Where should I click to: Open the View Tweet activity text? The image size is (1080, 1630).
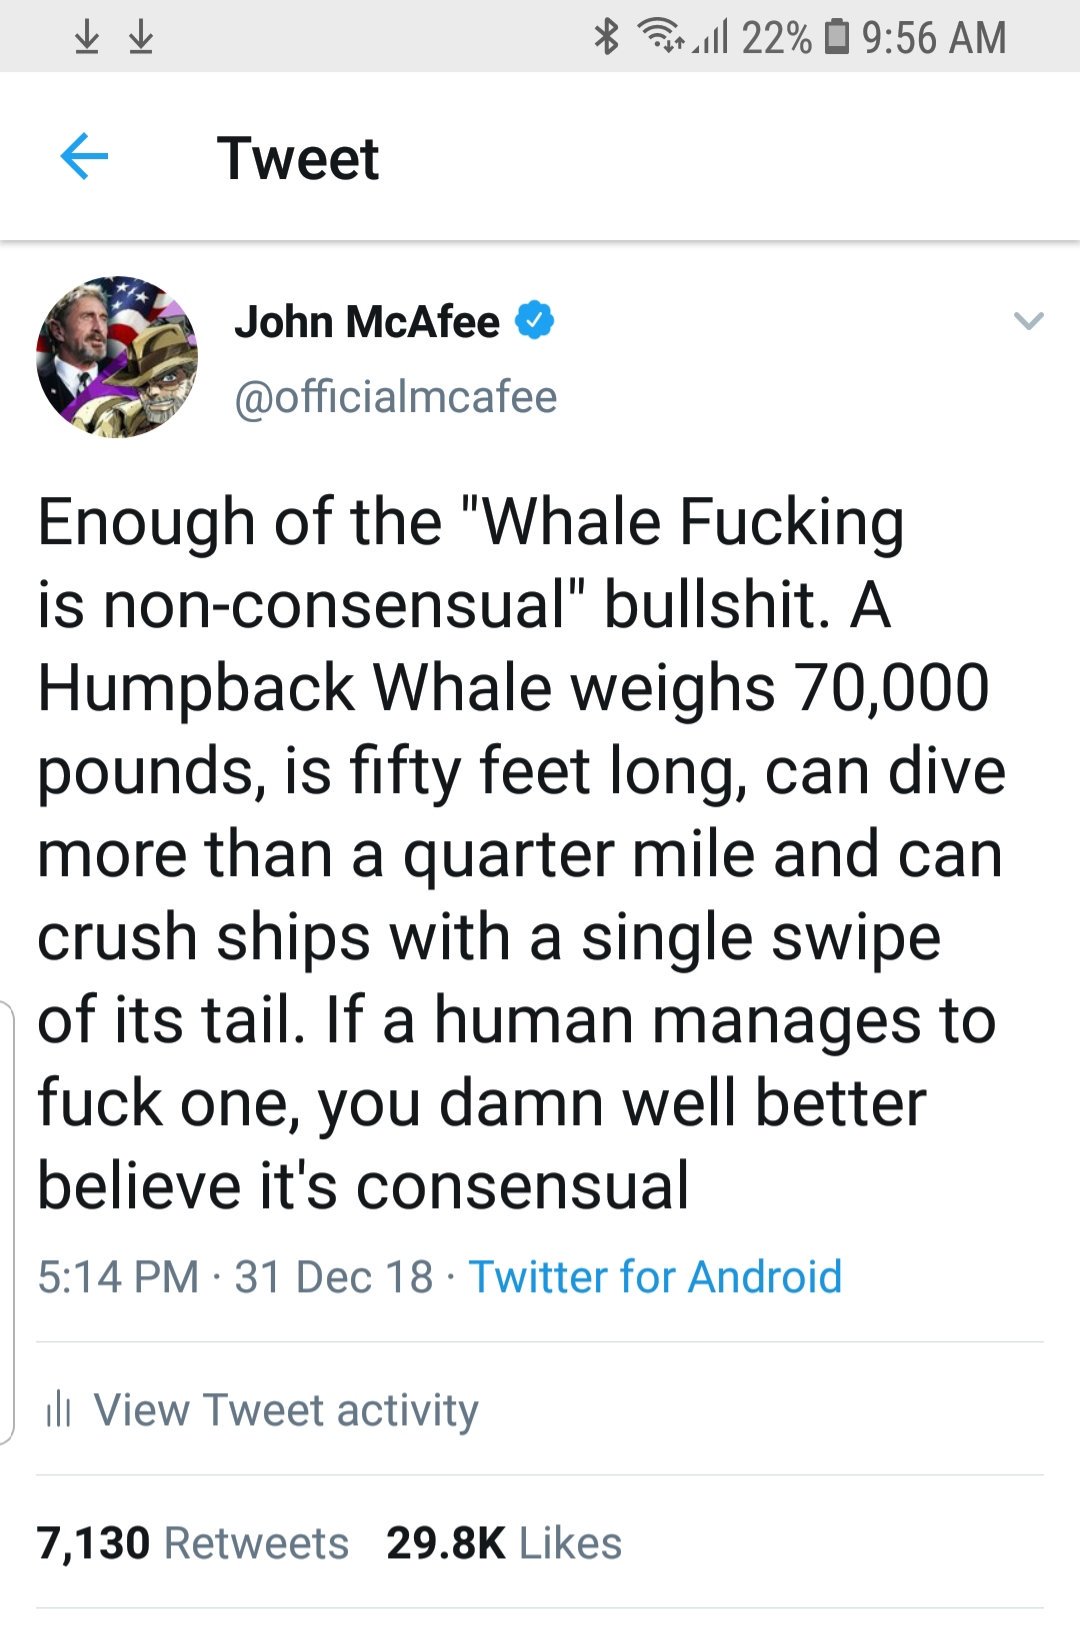[286, 1410]
